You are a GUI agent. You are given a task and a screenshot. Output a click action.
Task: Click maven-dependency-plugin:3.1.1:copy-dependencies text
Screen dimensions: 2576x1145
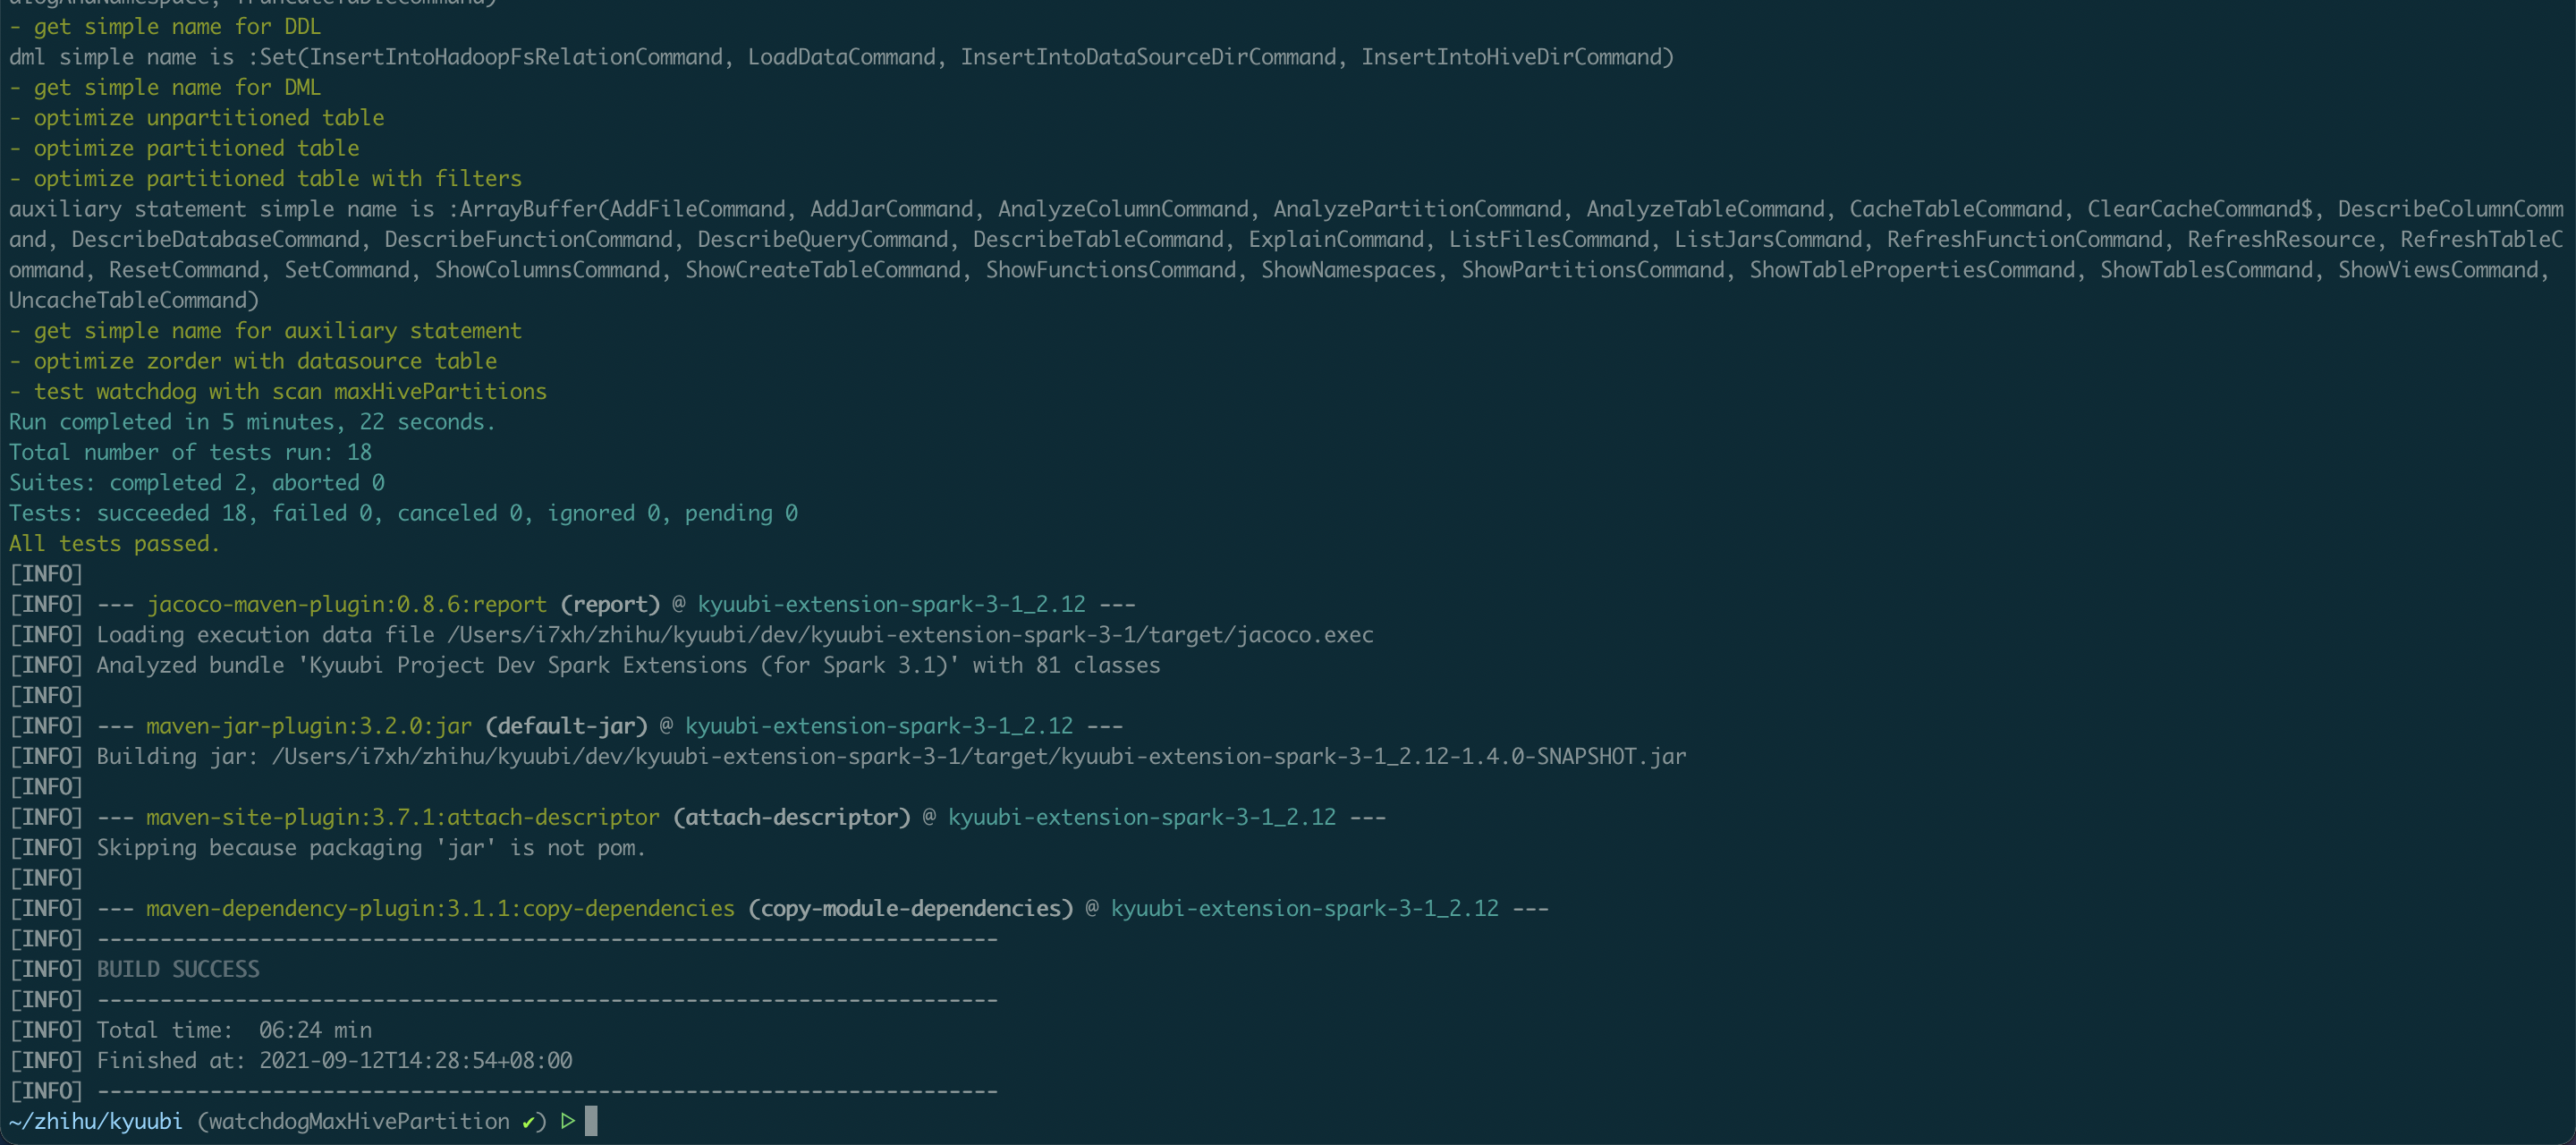click(440, 908)
